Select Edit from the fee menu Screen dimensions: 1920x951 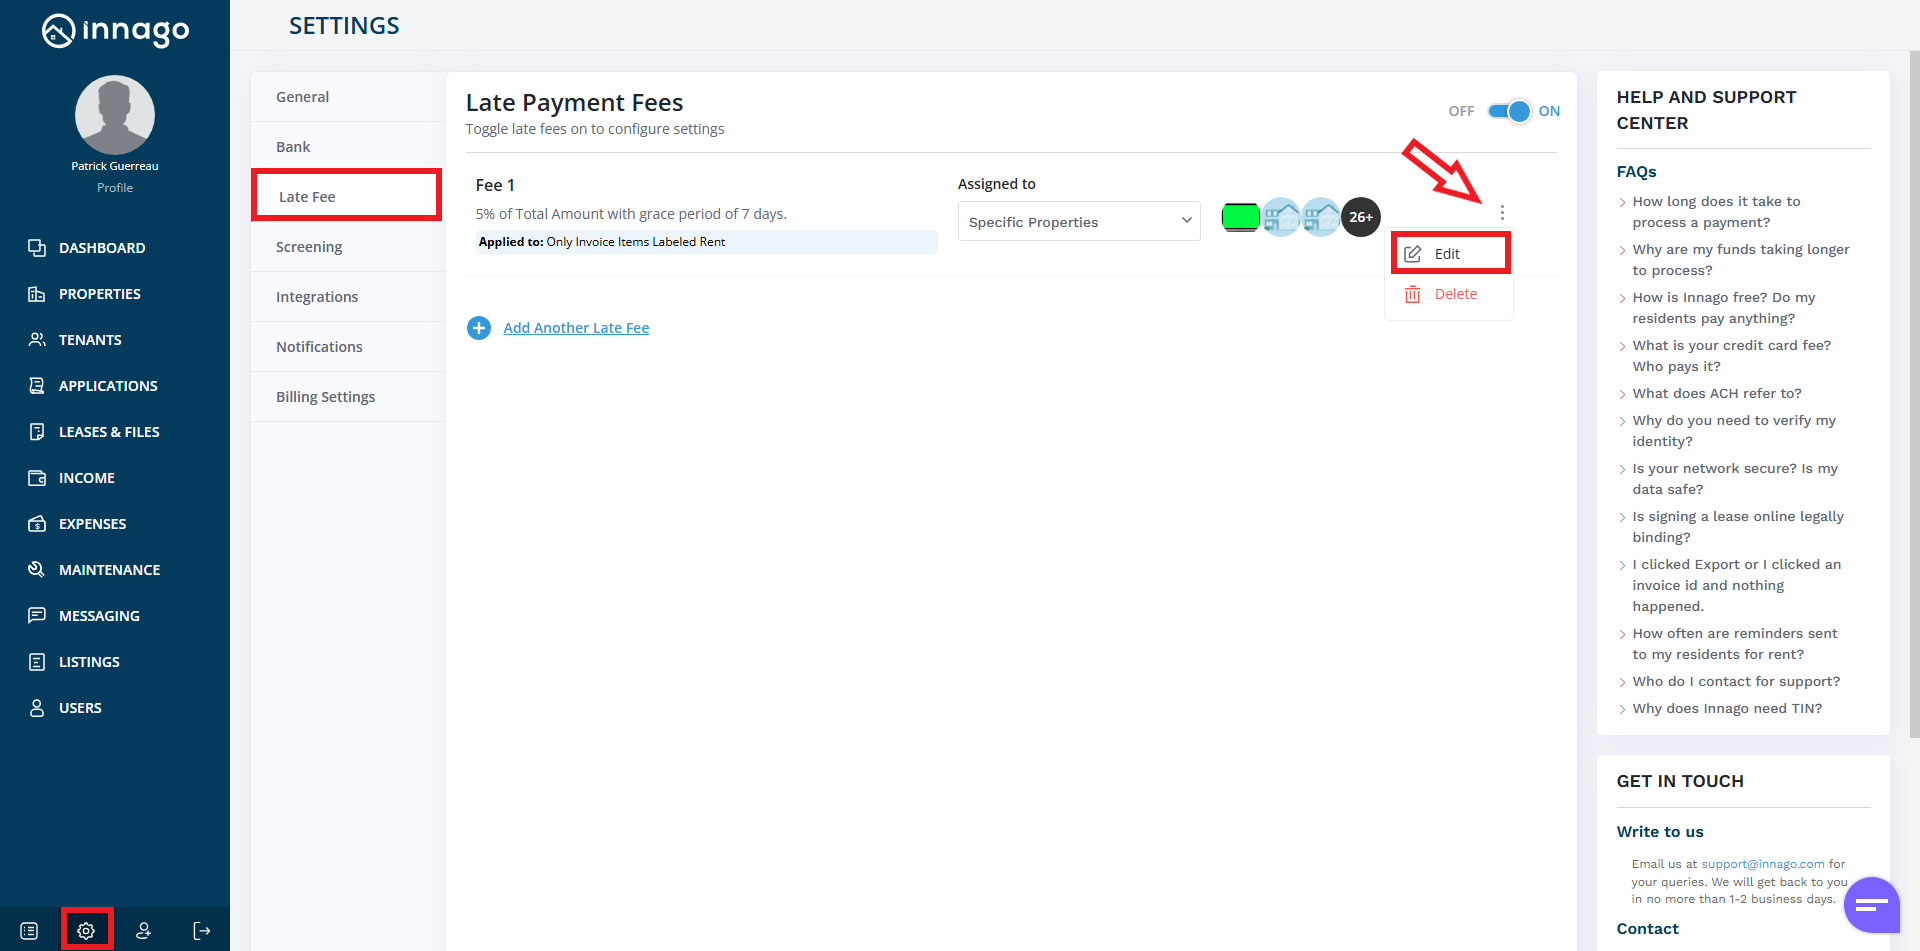(1446, 254)
